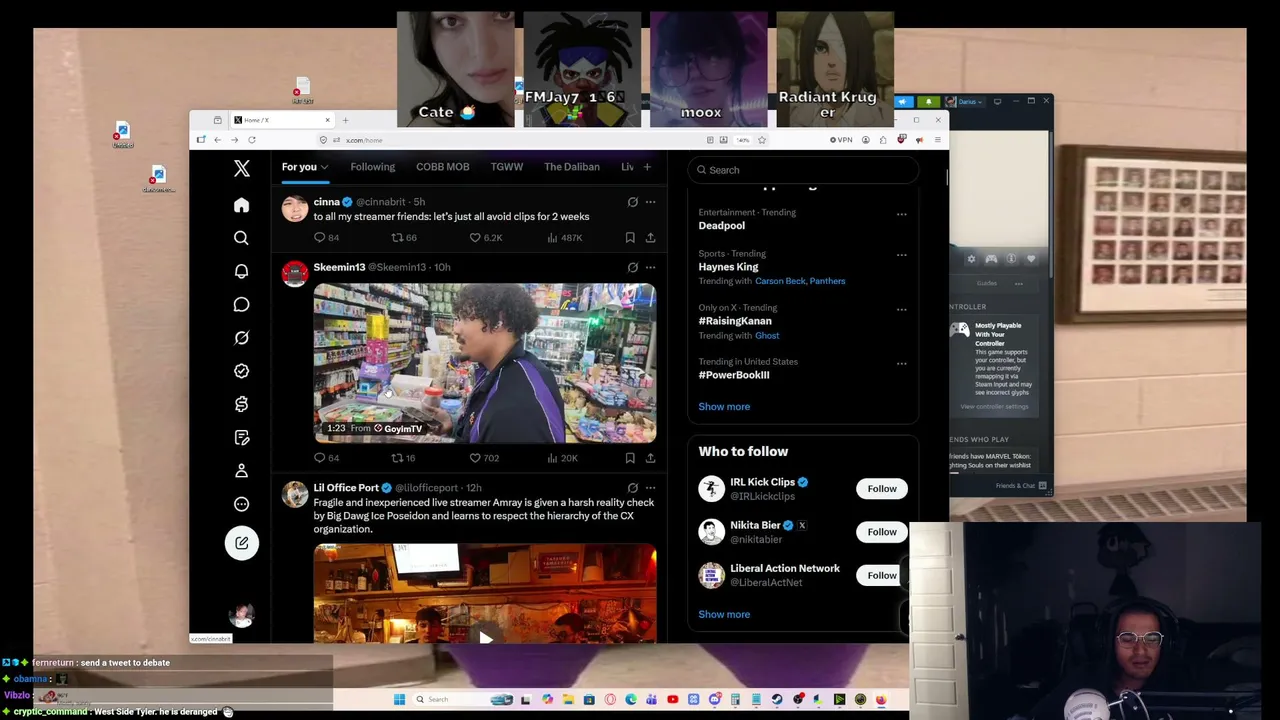Open more menu on cinna's post
The image size is (1280, 720).
pyautogui.click(x=650, y=202)
